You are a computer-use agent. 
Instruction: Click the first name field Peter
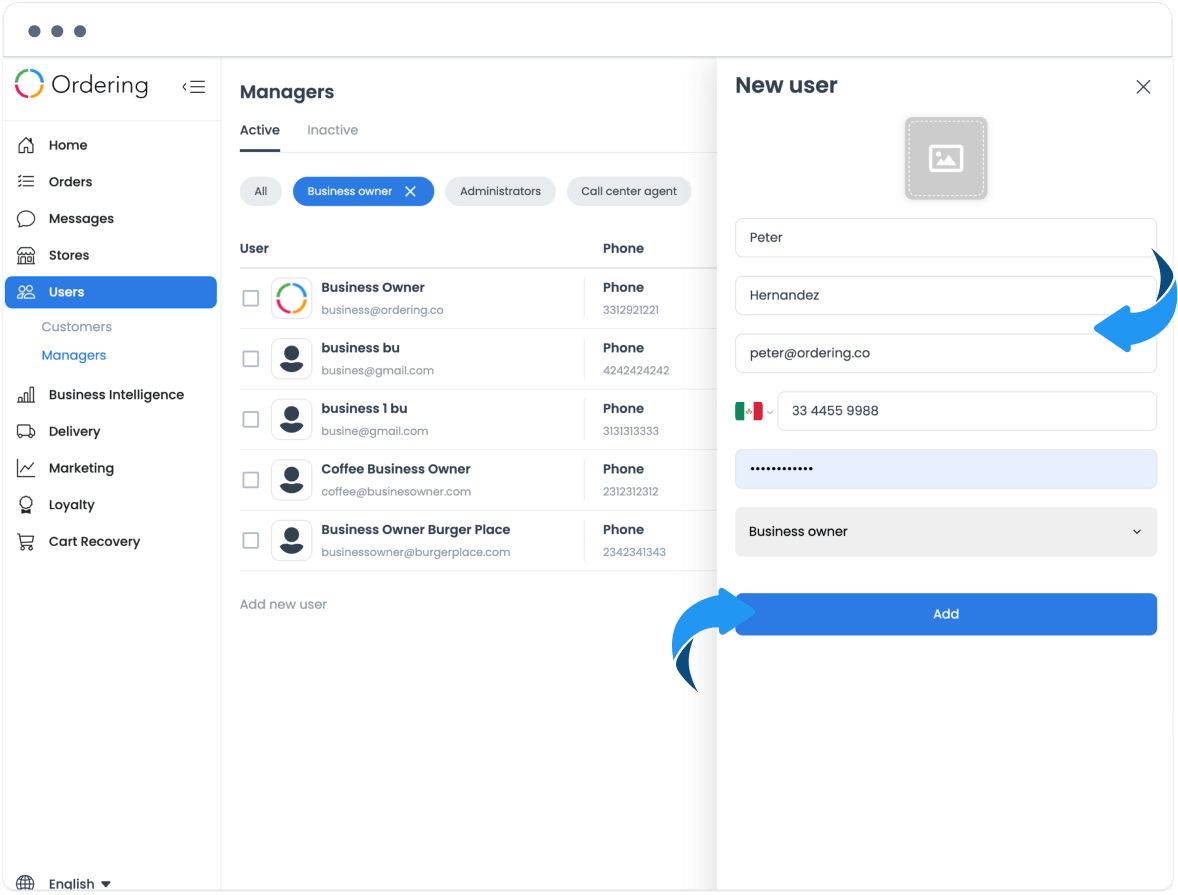946,237
